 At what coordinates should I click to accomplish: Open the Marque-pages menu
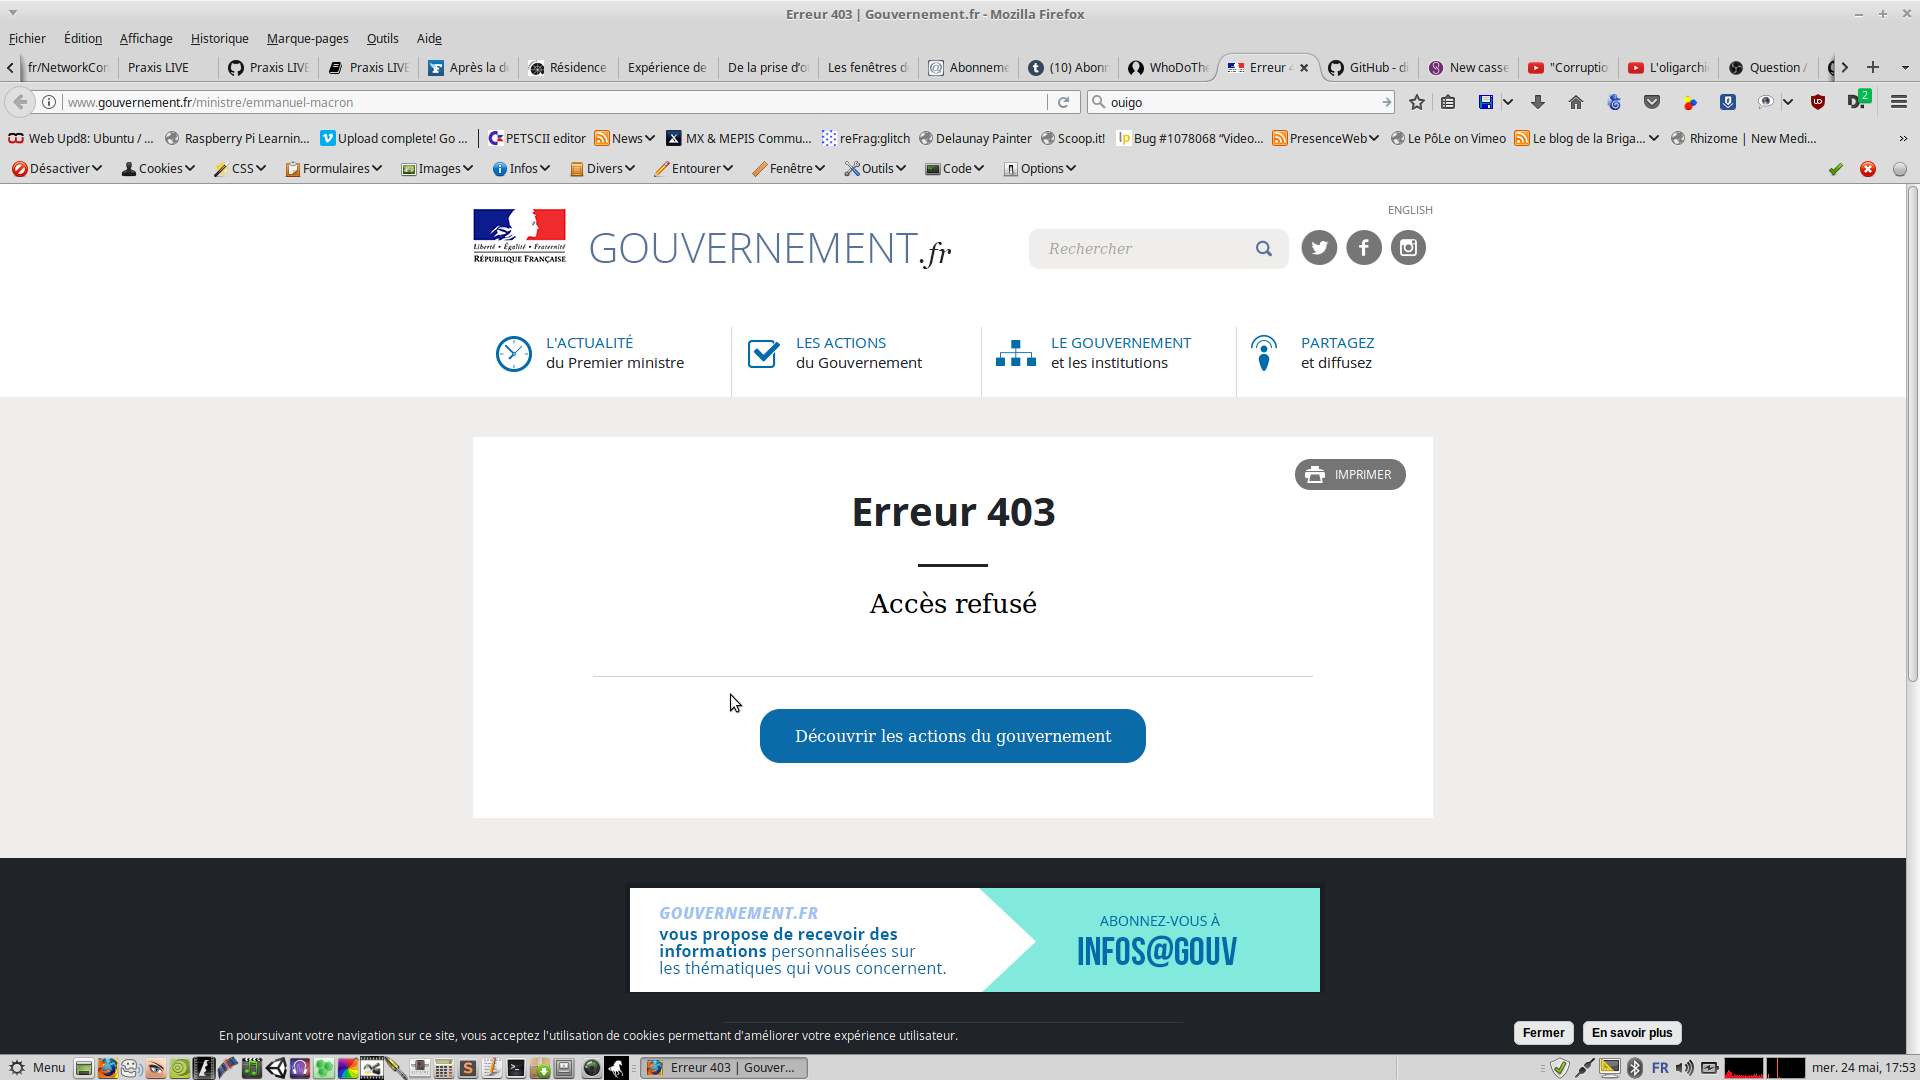[307, 38]
